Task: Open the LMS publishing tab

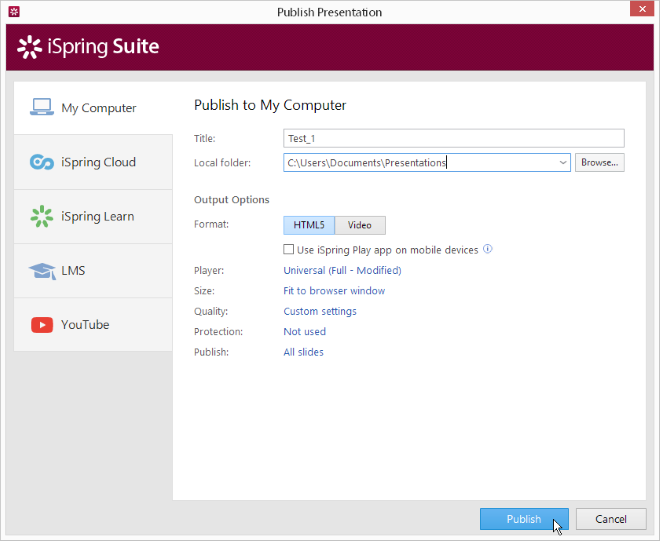Action: tap(93, 271)
